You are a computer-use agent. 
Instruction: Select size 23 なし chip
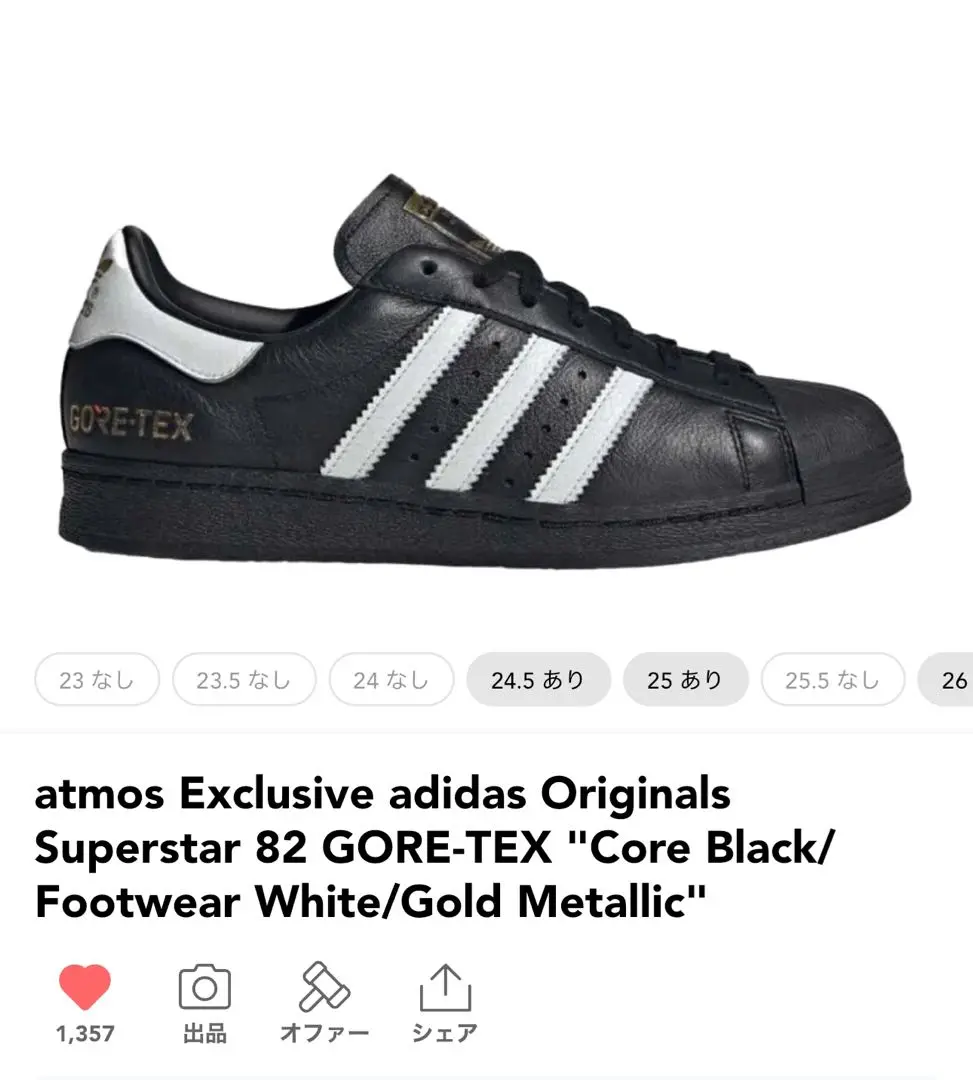(96, 680)
